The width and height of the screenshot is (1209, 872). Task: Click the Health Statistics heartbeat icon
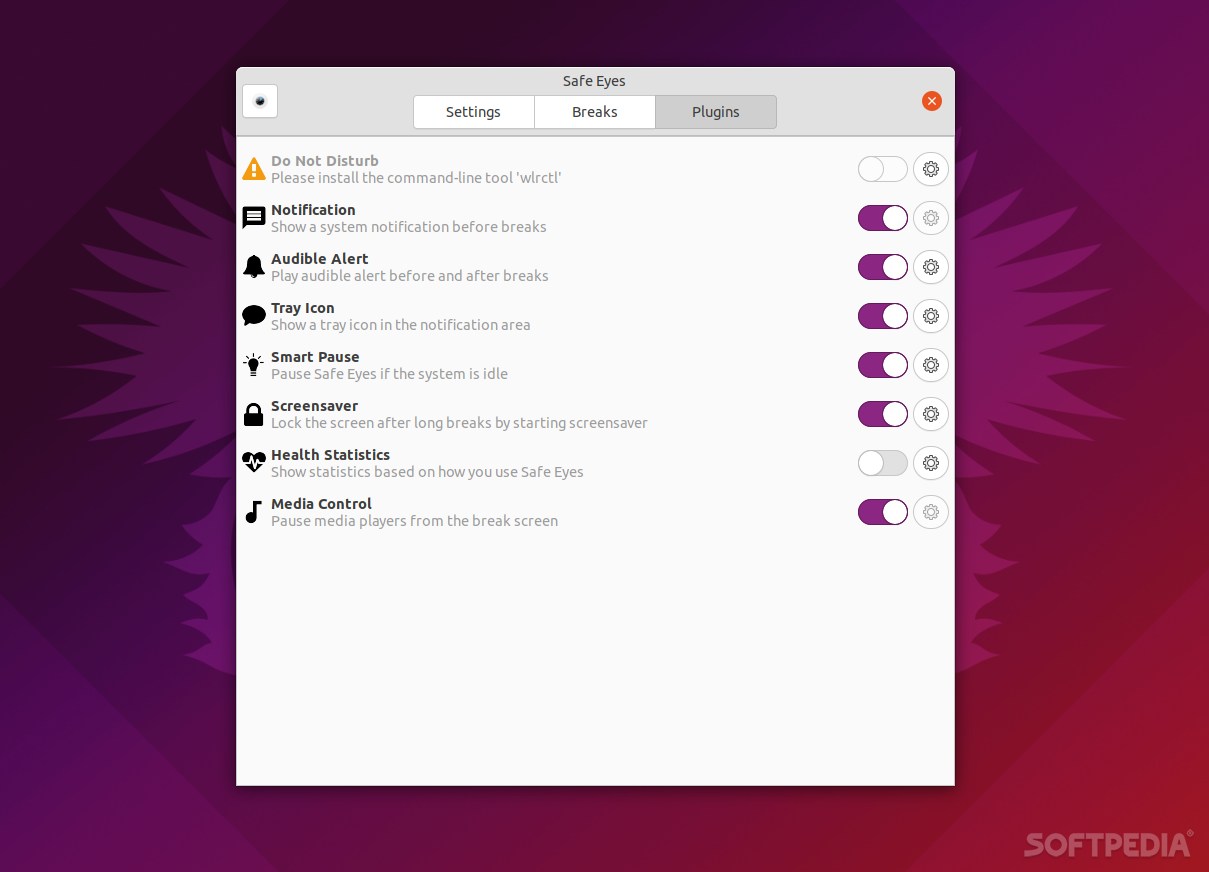[253, 462]
